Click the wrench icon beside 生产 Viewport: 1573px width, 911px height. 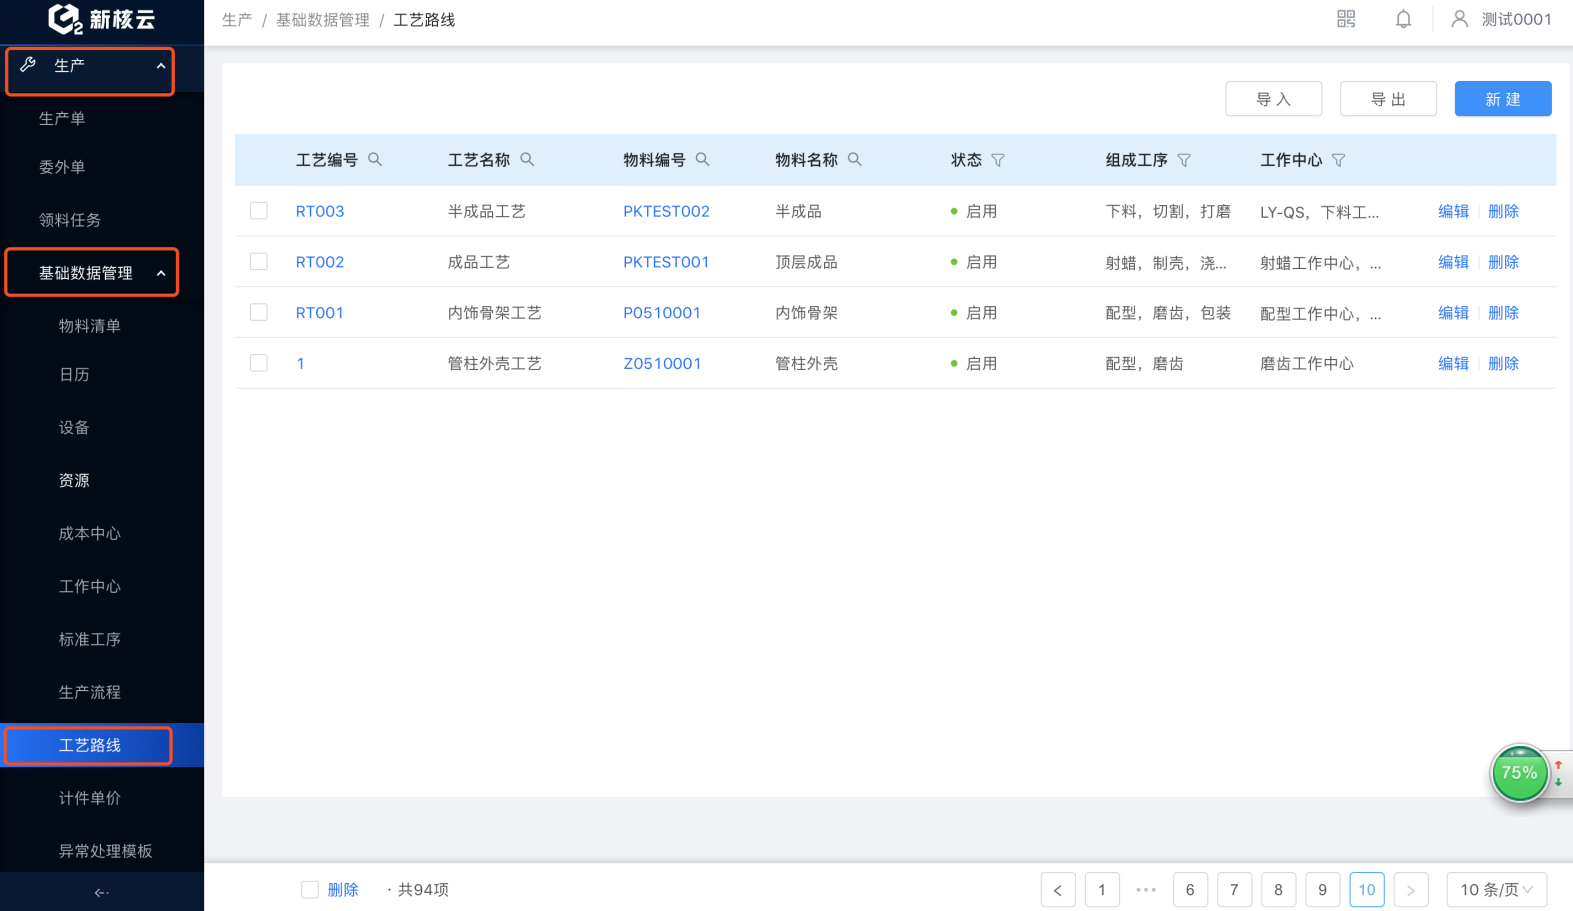click(x=28, y=65)
